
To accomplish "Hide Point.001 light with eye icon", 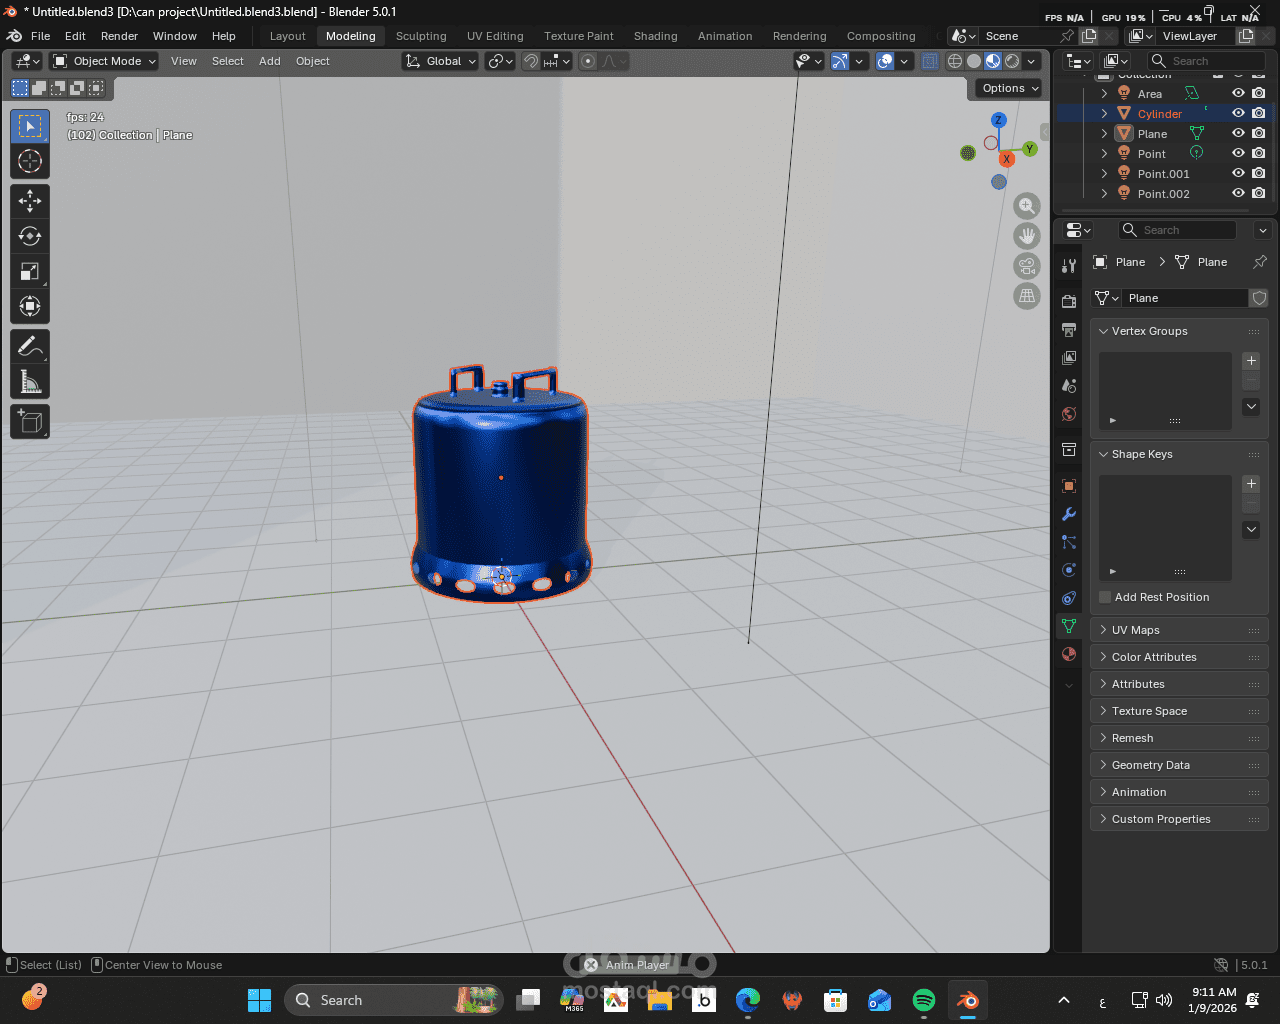I will coord(1238,173).
